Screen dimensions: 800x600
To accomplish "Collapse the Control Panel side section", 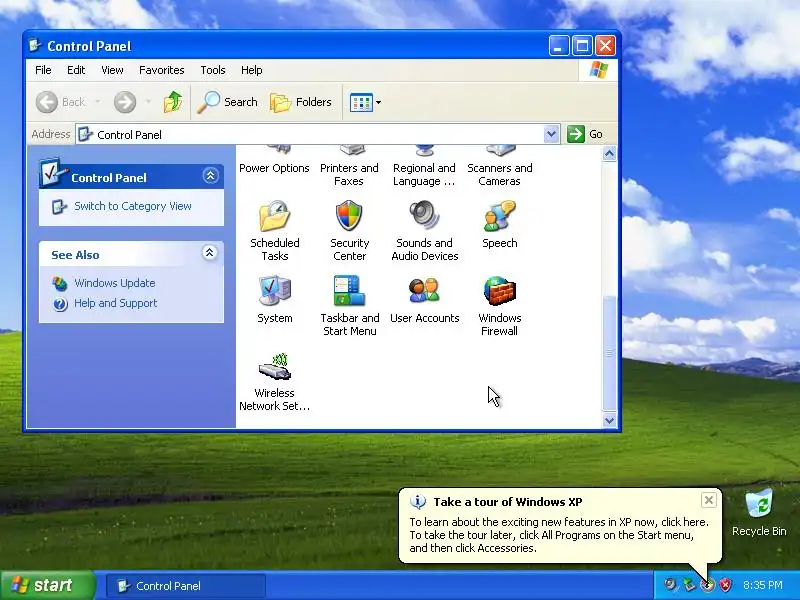I will tap(210, 176).
